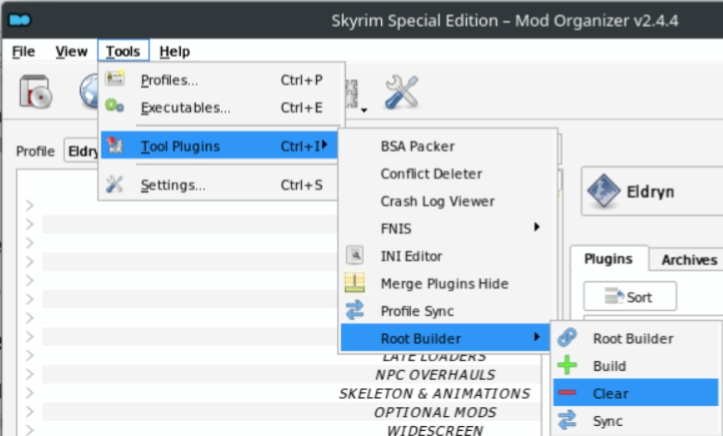The width and height of the screenshot is (723, 436).
Task: Click the Sort button
Action: point(629,296)
